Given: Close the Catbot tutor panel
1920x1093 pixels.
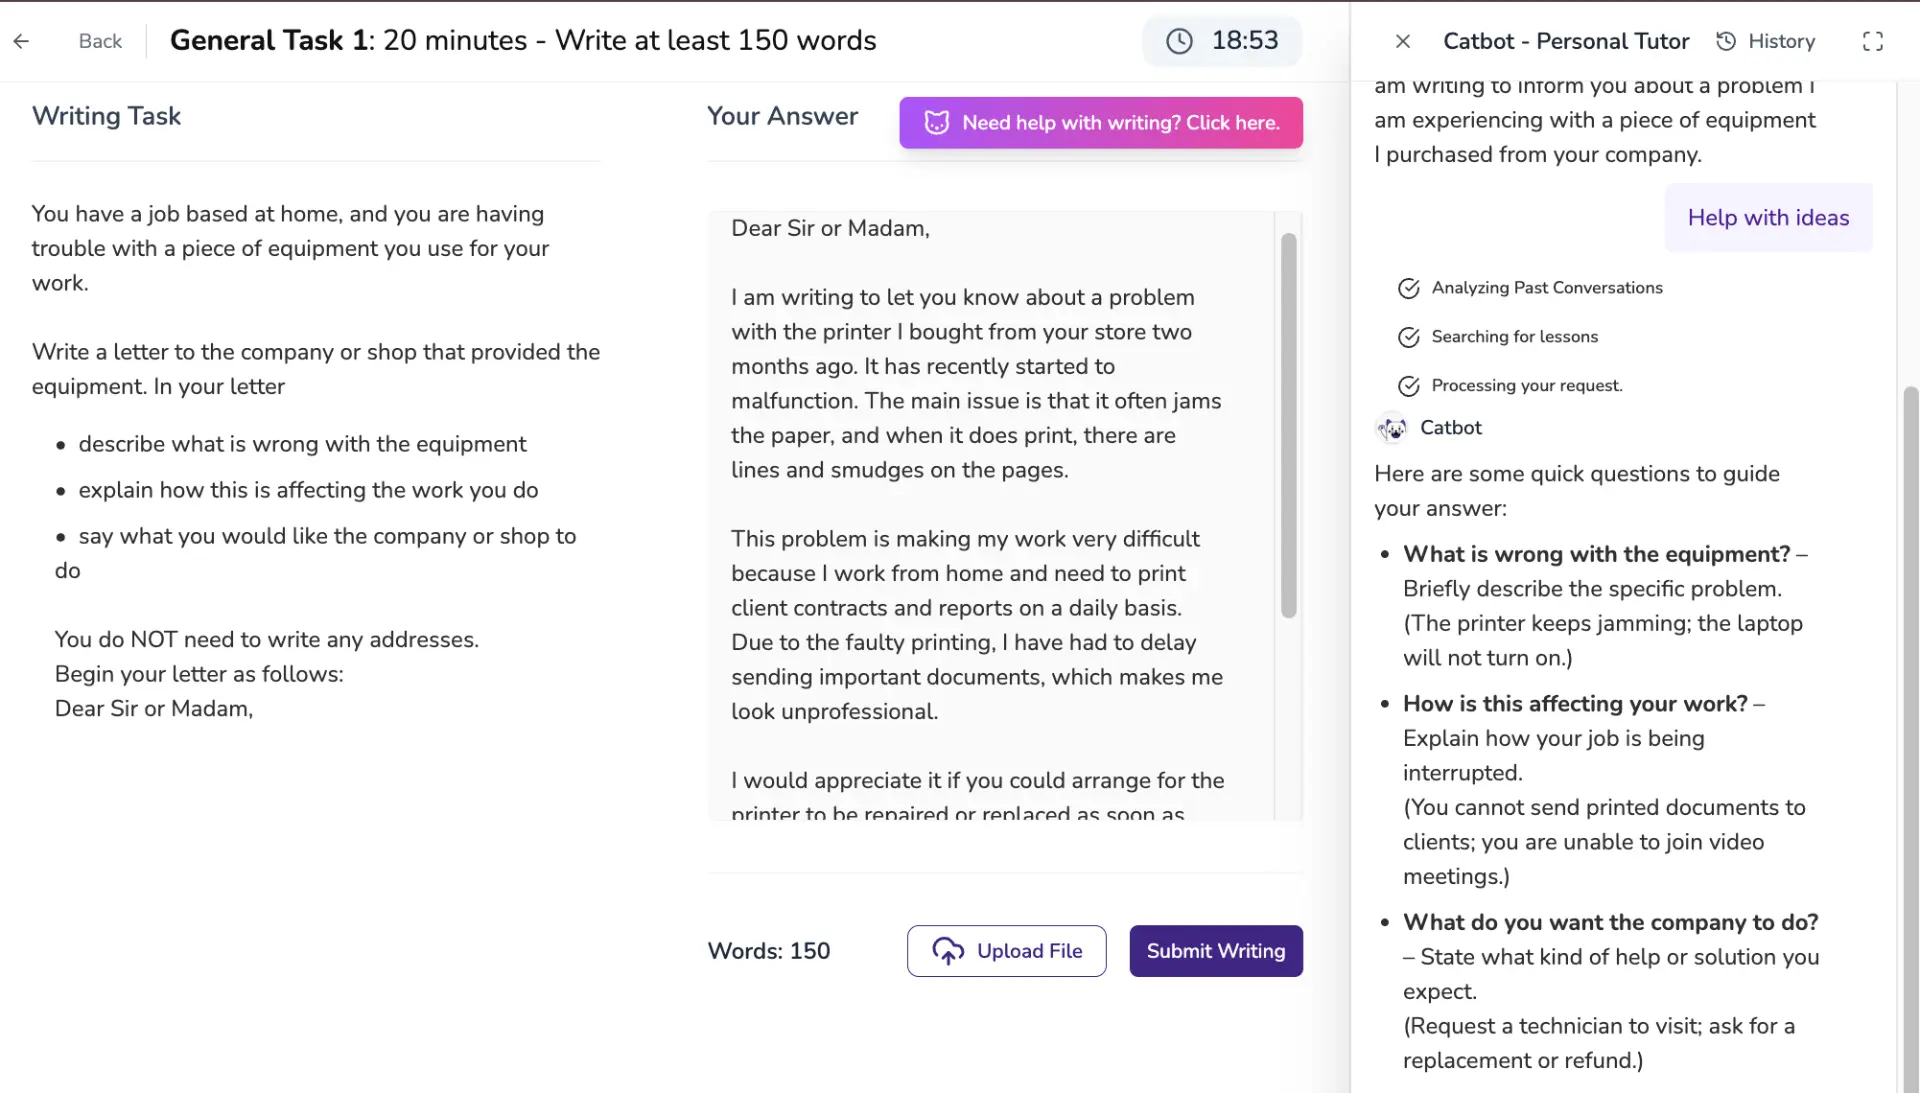Looking at the screenshot, I should (x=1403, y=41).
